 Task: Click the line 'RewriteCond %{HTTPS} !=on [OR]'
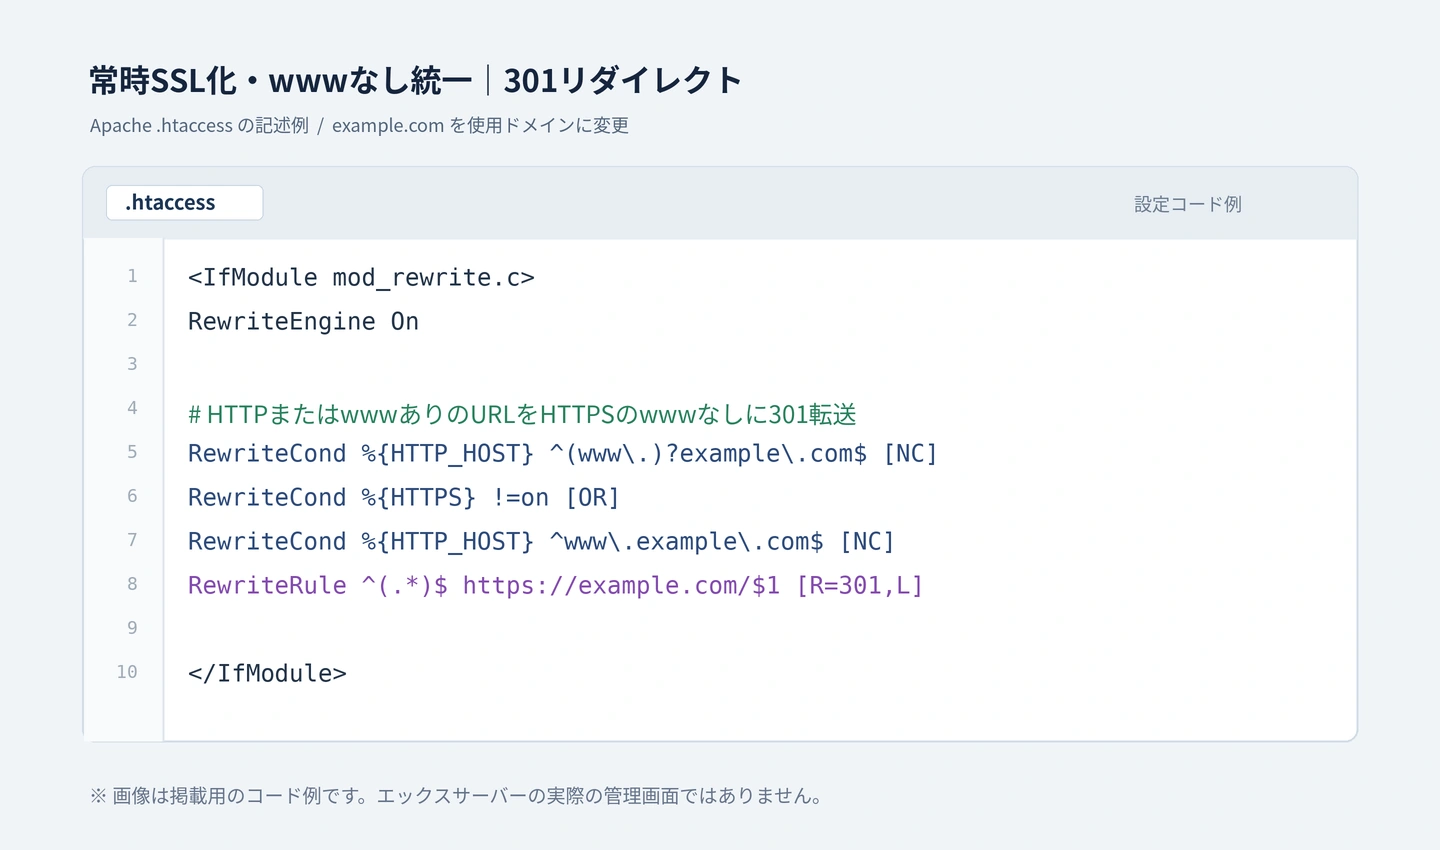[x=403, y=497]
